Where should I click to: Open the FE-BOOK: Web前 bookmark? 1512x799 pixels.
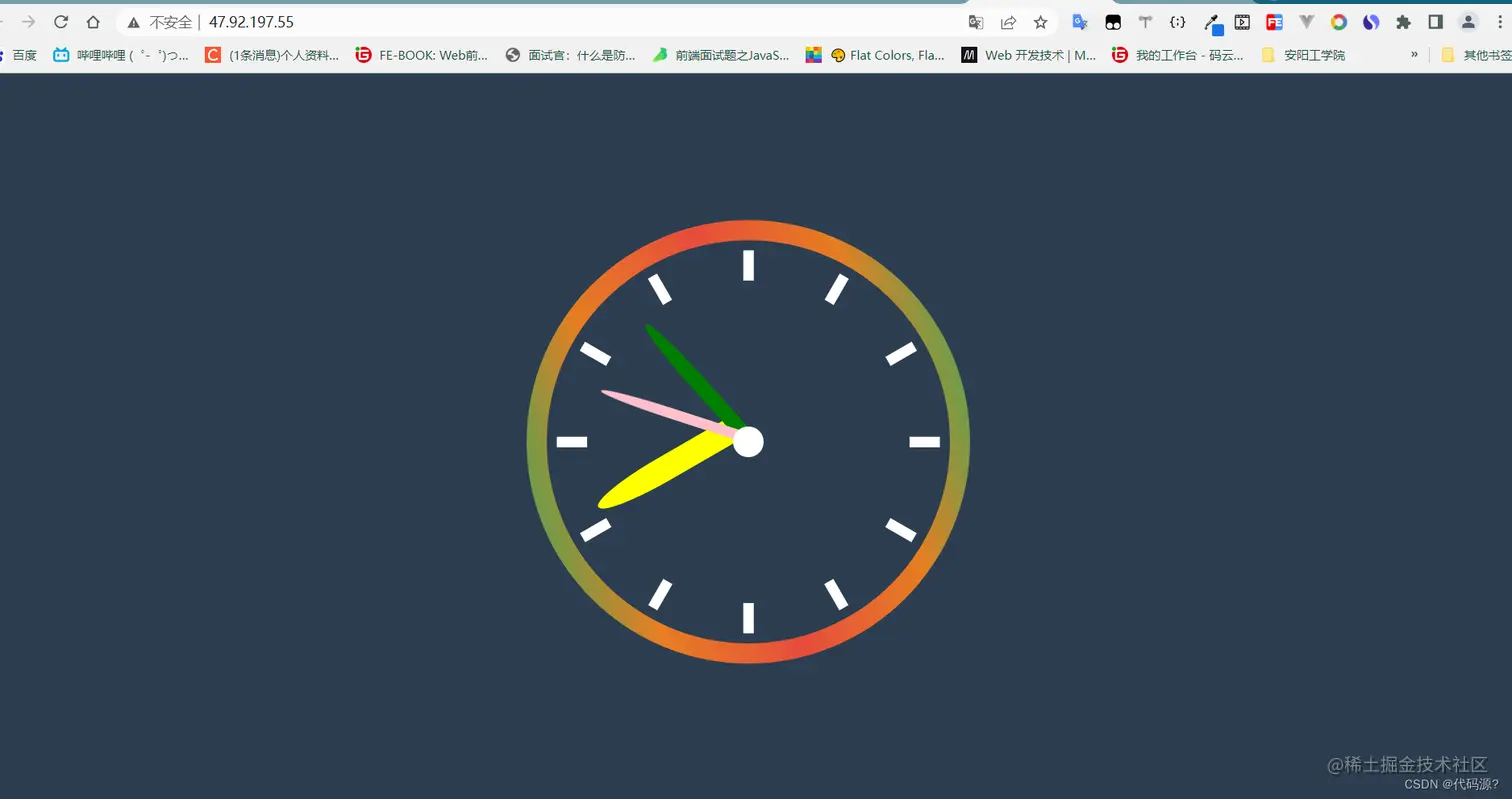(x=422, y=55)
